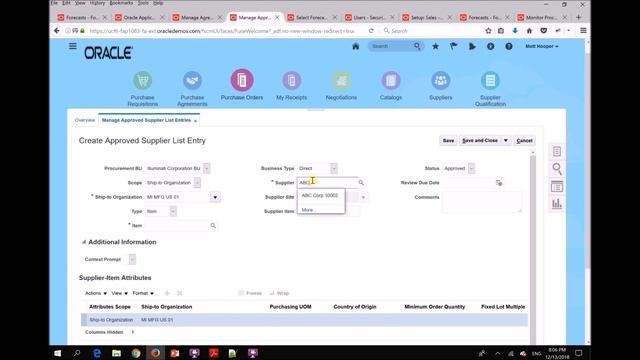Select ABC Corp 10002 suggestion

point(320,196)
